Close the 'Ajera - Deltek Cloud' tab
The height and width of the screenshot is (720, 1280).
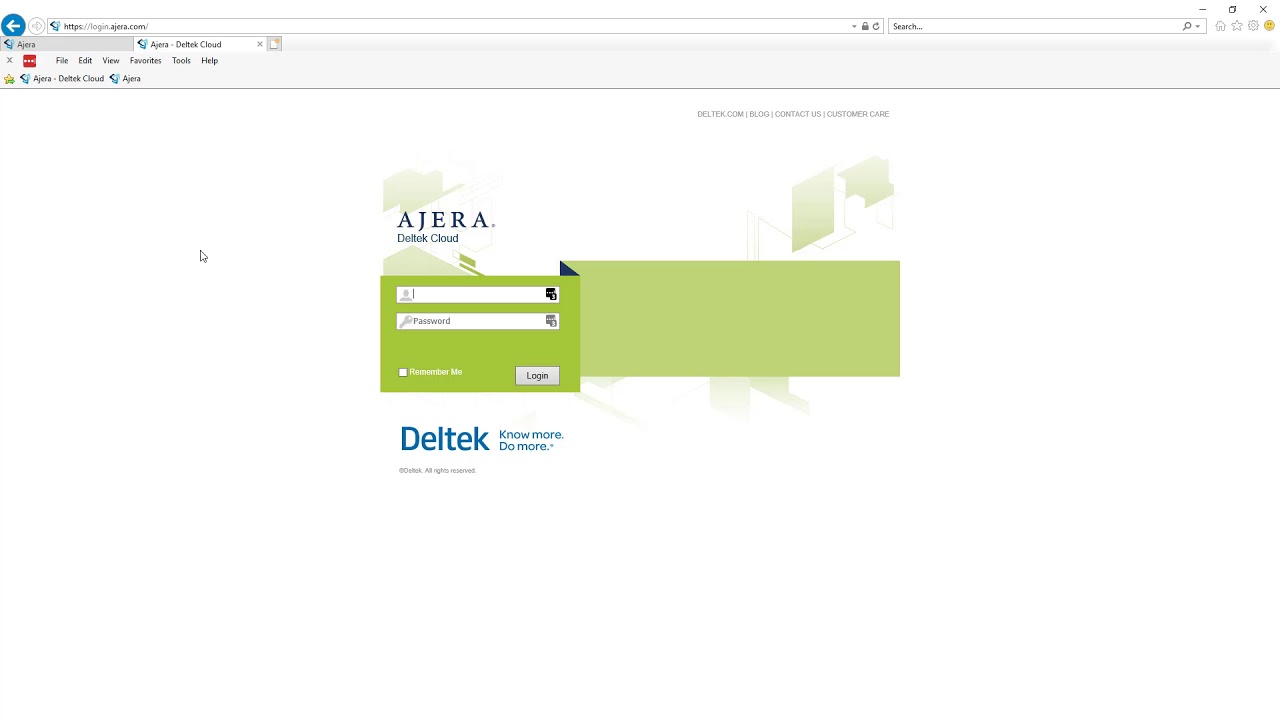coord(260,44)
